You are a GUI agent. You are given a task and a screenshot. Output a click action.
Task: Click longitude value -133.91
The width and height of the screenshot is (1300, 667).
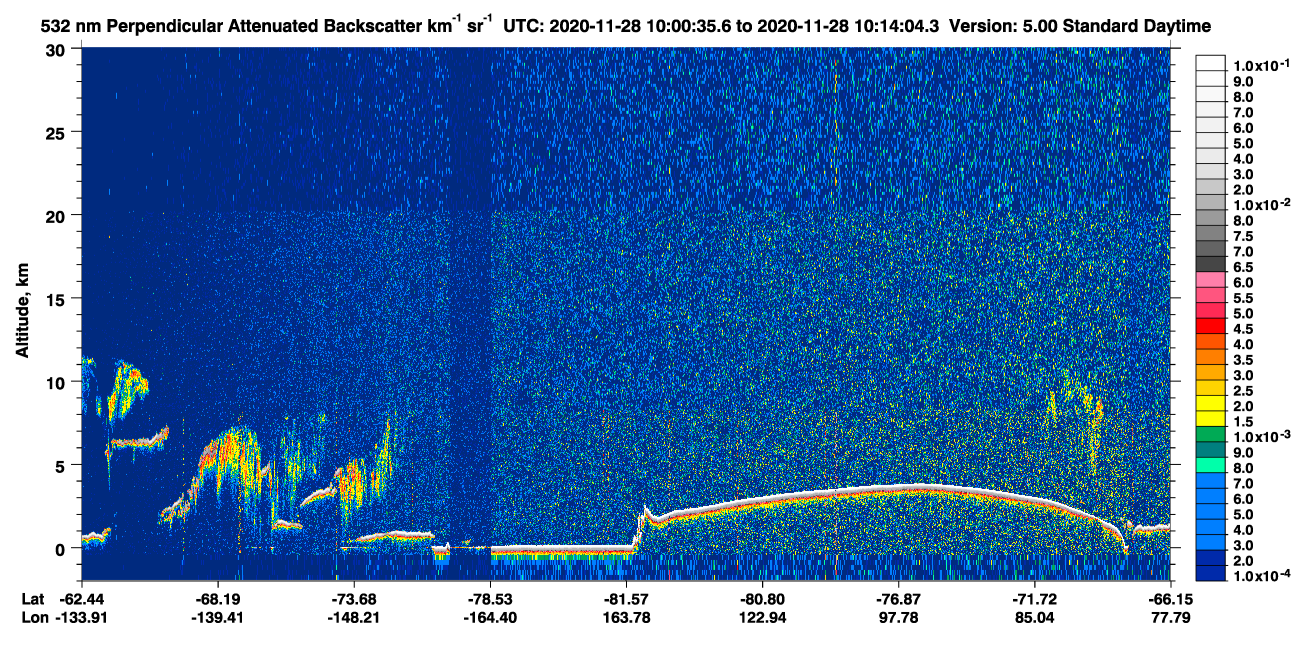pos(81,617)
